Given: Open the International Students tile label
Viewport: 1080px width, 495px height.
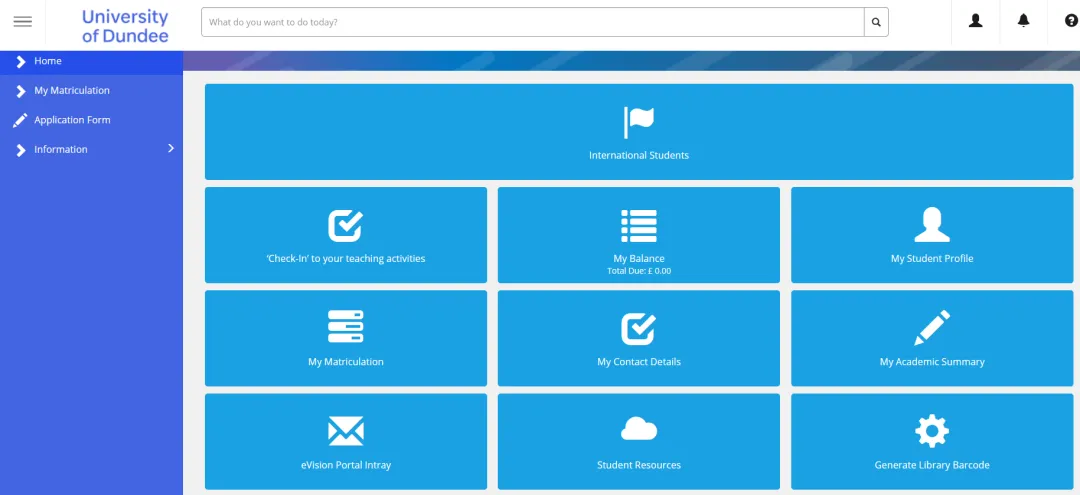Looking at the screenshot, I should coord(638,156).
